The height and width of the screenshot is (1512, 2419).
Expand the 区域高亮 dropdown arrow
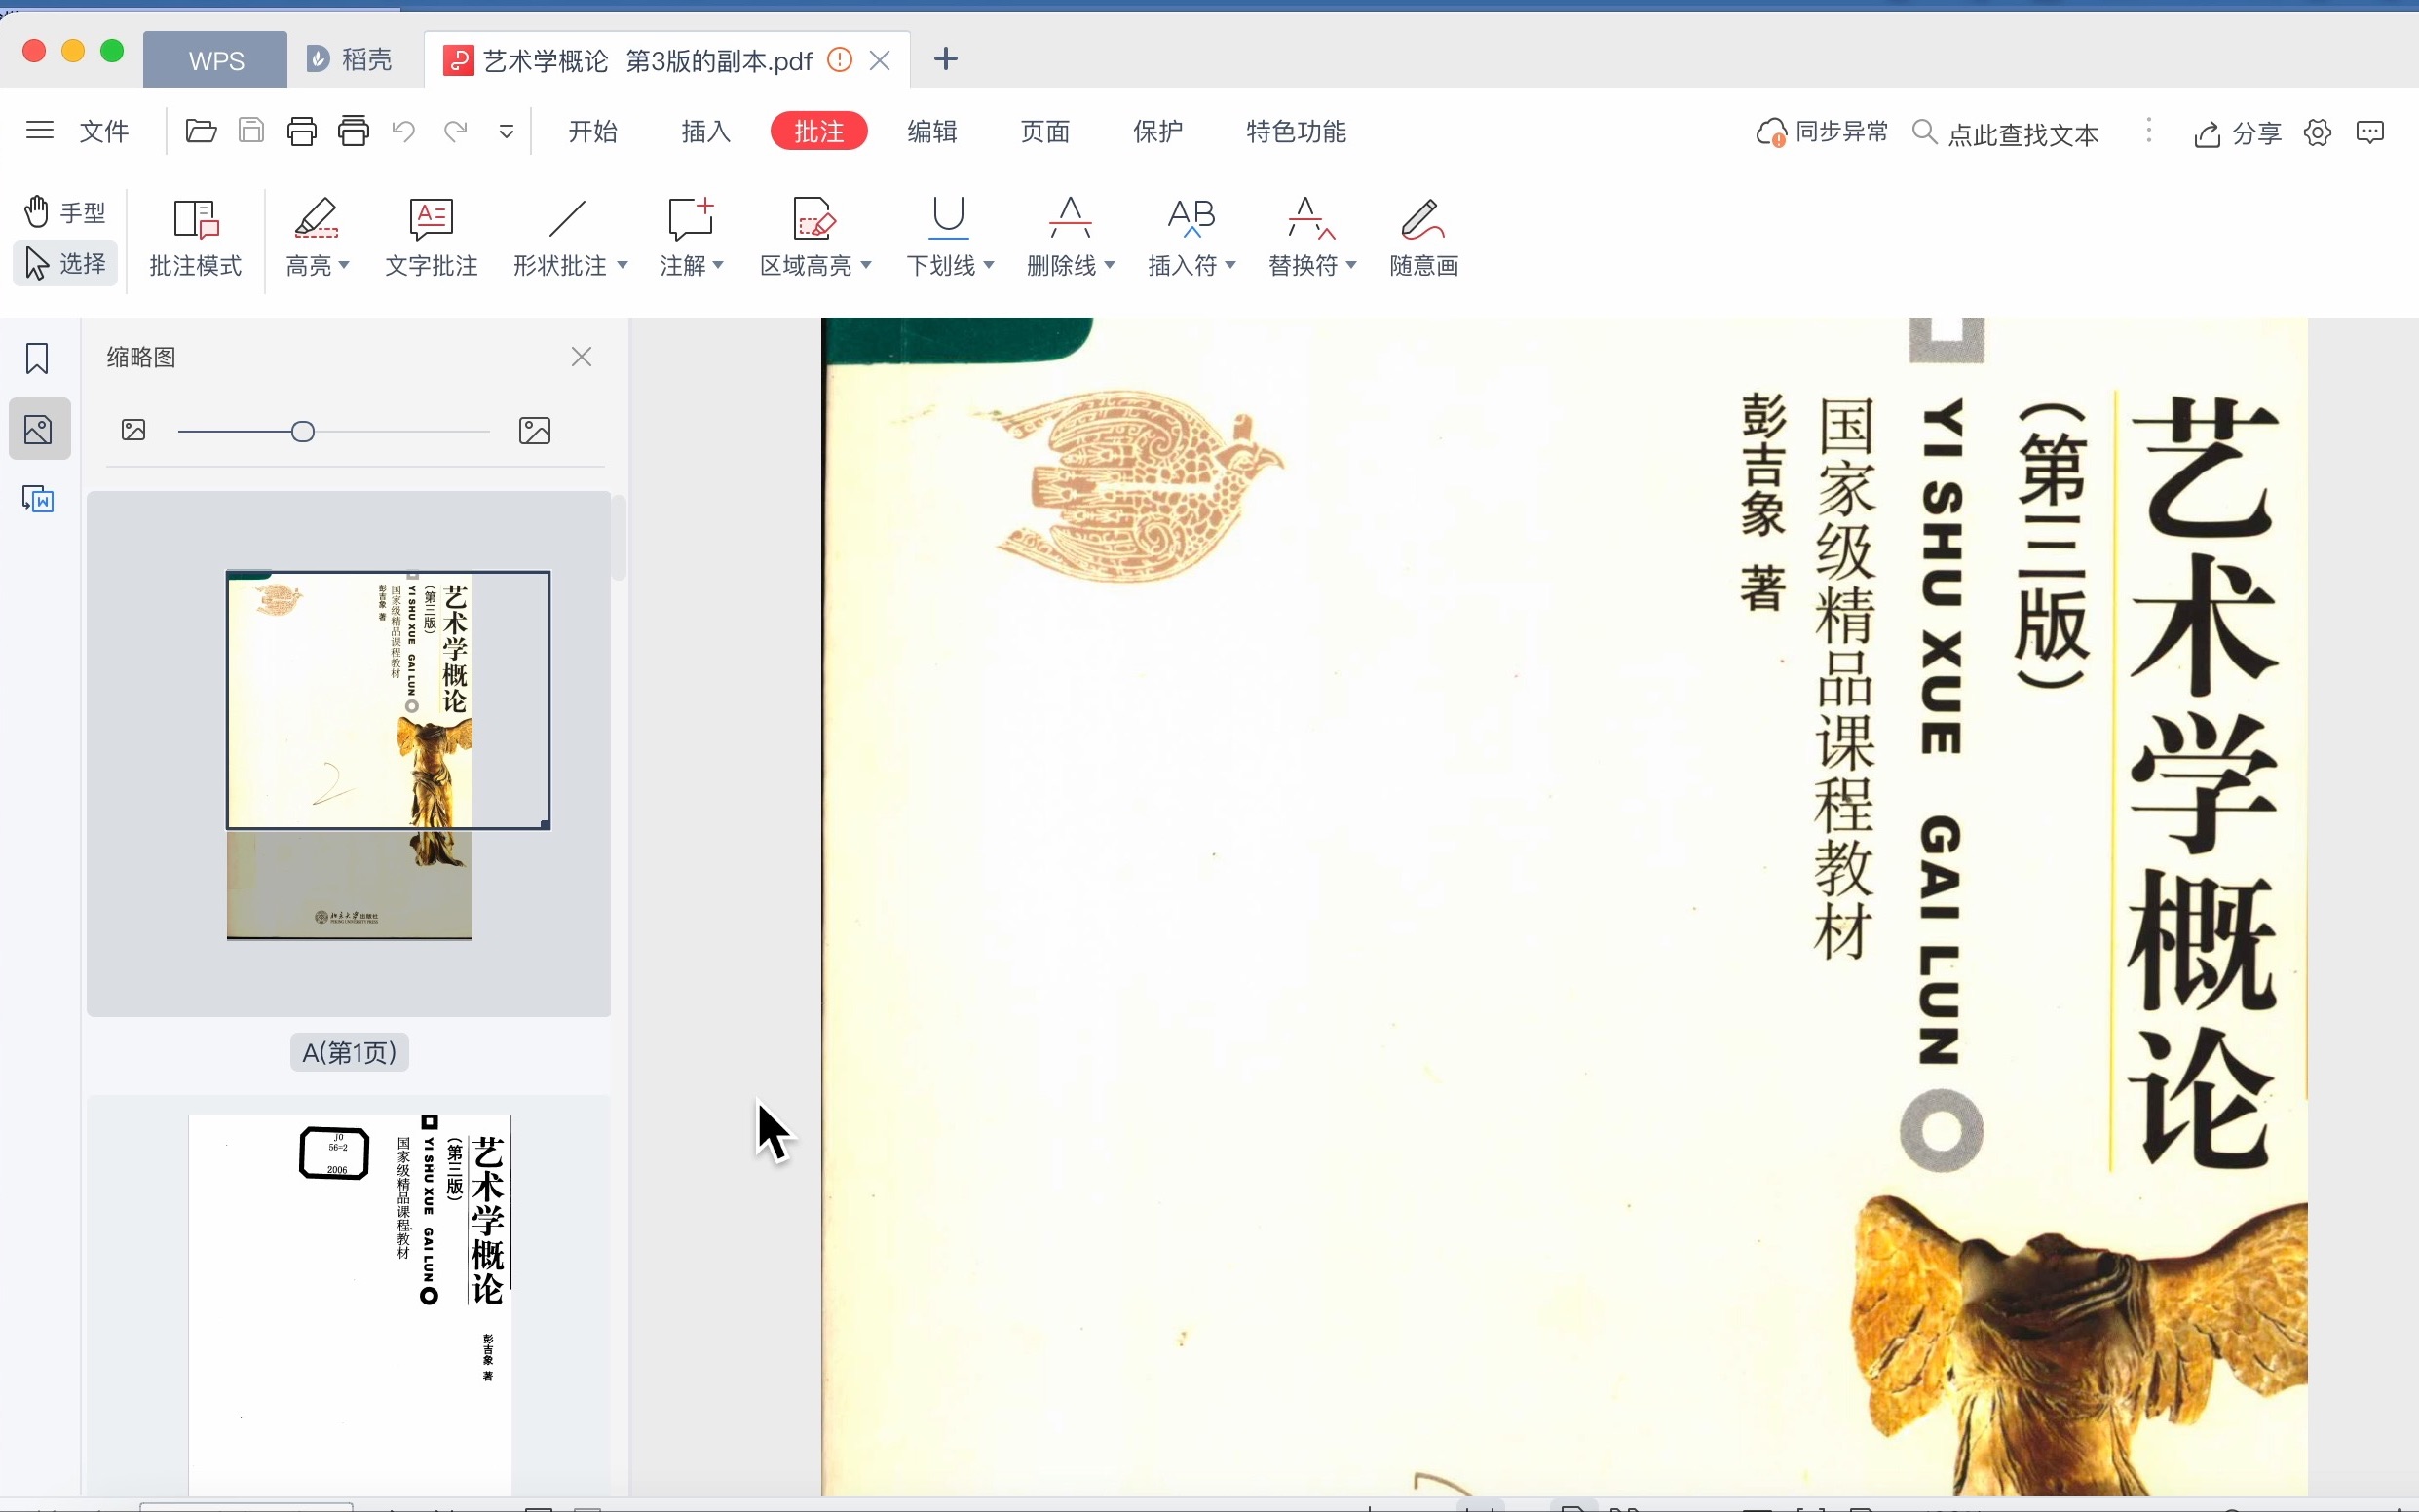tap(867, 265)
